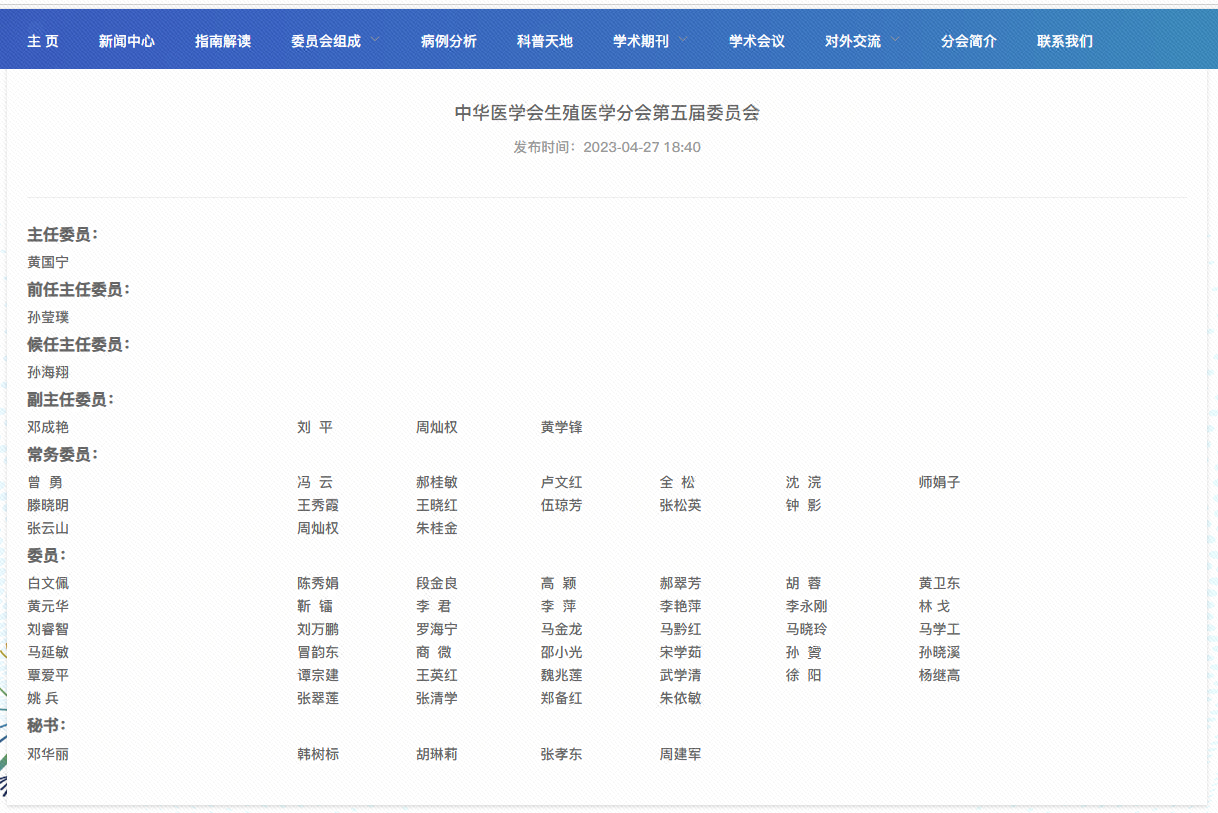Viewport: 1218px width, 813px height.
Task: Expand the chevron beside 对外交流
Action: (x=895, y=40)
